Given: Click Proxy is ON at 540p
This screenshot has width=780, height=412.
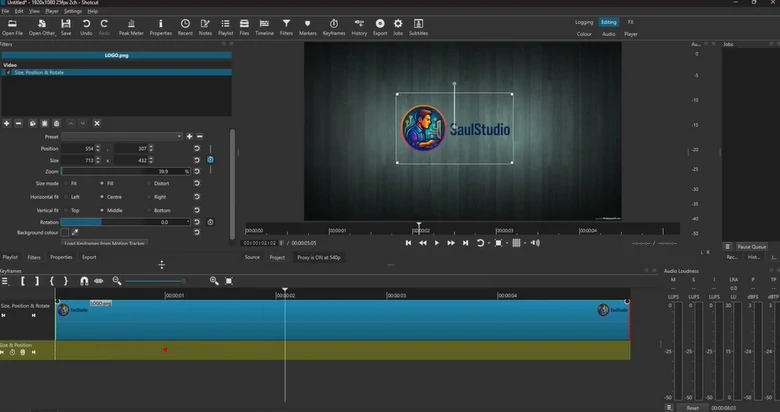Looking at the screenshot, I should click(x=319, y=257).
